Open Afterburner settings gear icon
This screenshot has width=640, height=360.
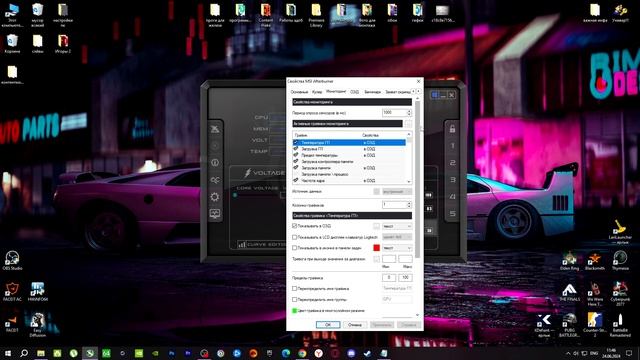[215, 197]
